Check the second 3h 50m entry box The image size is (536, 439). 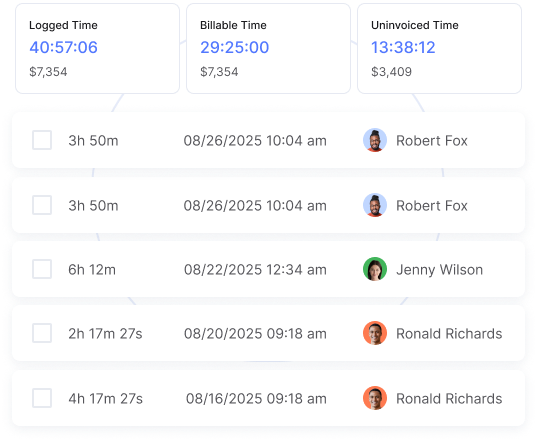(x=42, y=205)
